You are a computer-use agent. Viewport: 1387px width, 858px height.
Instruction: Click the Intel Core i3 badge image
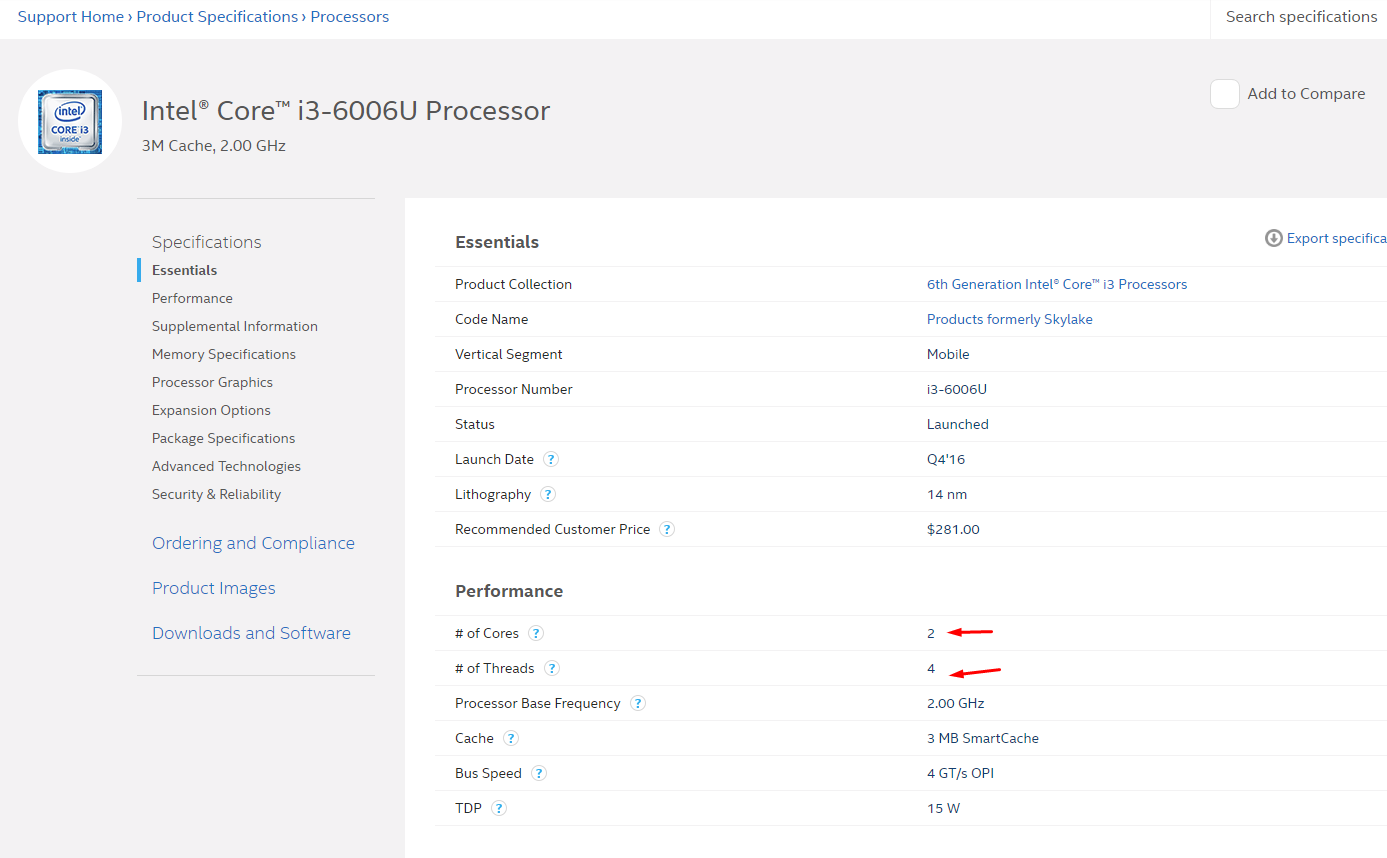tap(70, 121)
